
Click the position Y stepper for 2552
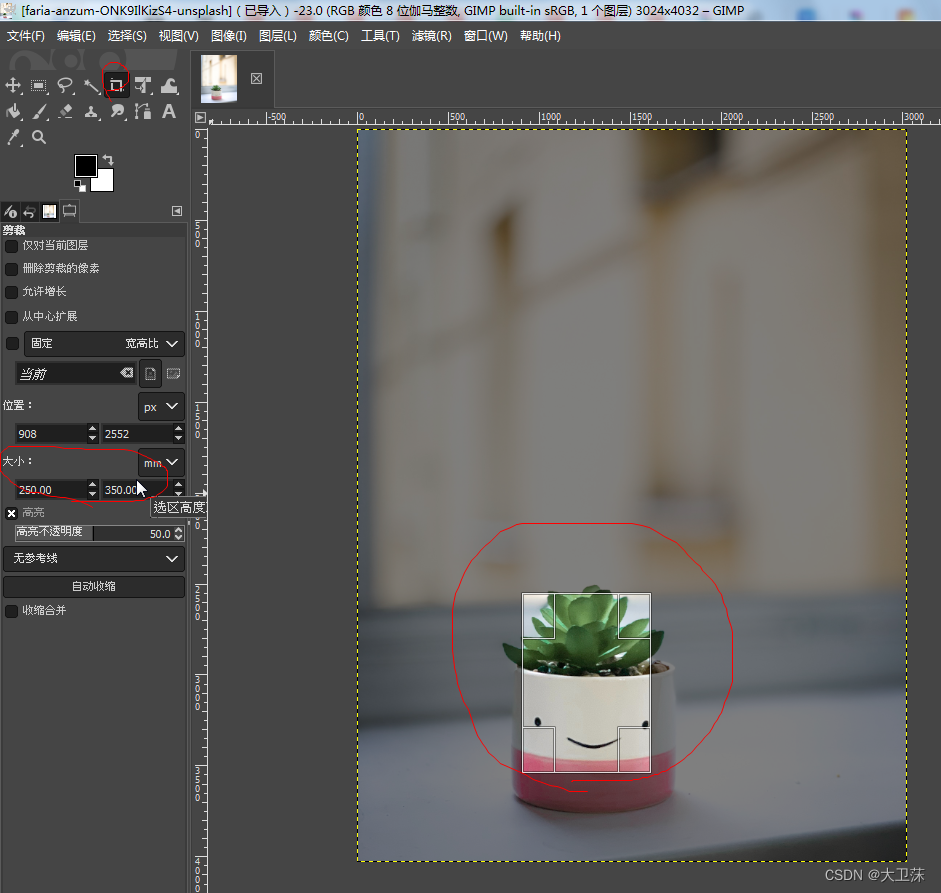click(x=178, y=433)
